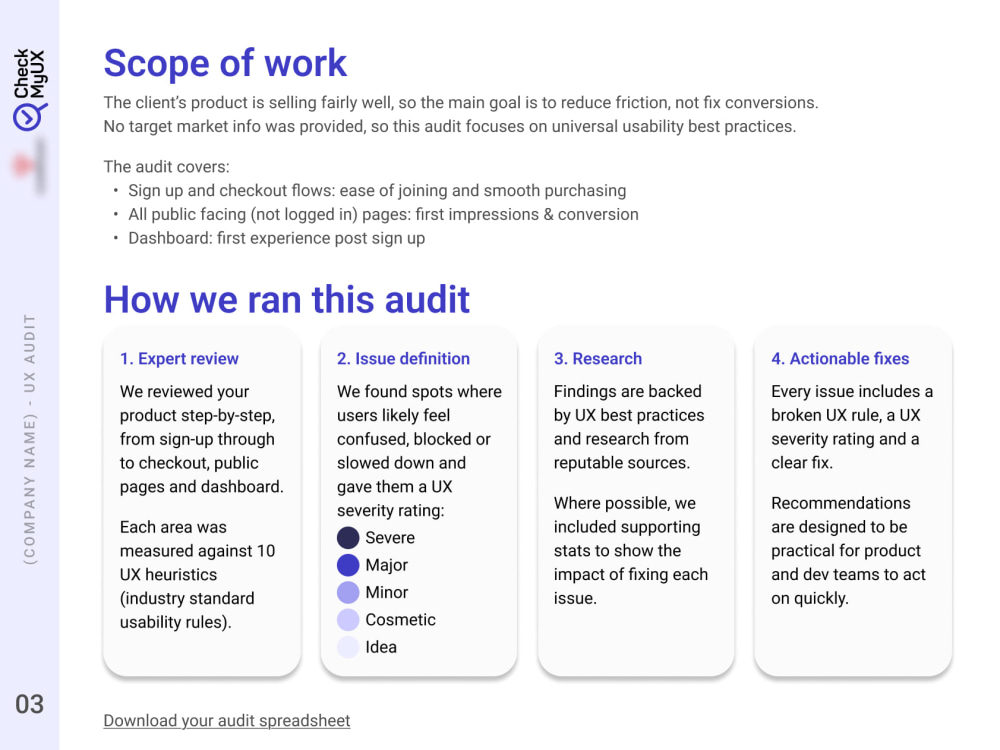Click the Minor severity color dot
Screen dimensions: 1000x750
click(x=348, y=592)
